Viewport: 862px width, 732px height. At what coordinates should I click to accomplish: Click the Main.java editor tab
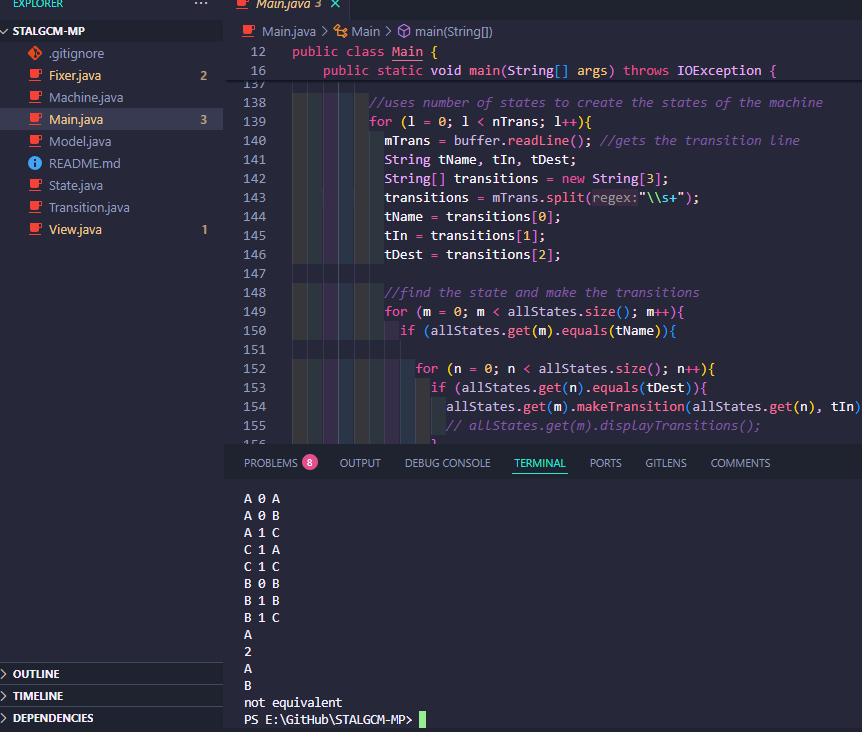pos(289,4)
